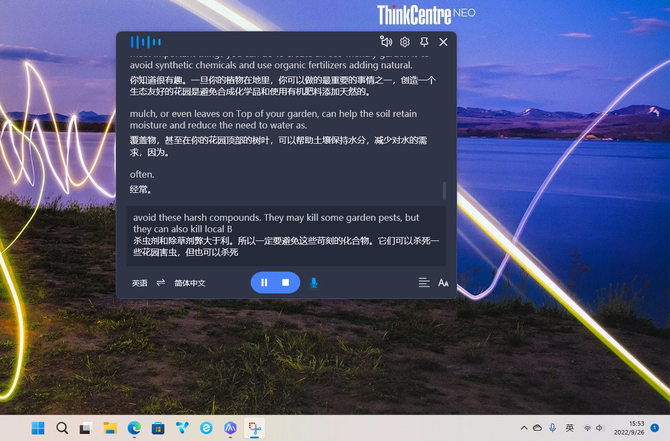Open the text layout options icon
The height and width of the screenshot is (441, 670).
[x=424, y=283]
